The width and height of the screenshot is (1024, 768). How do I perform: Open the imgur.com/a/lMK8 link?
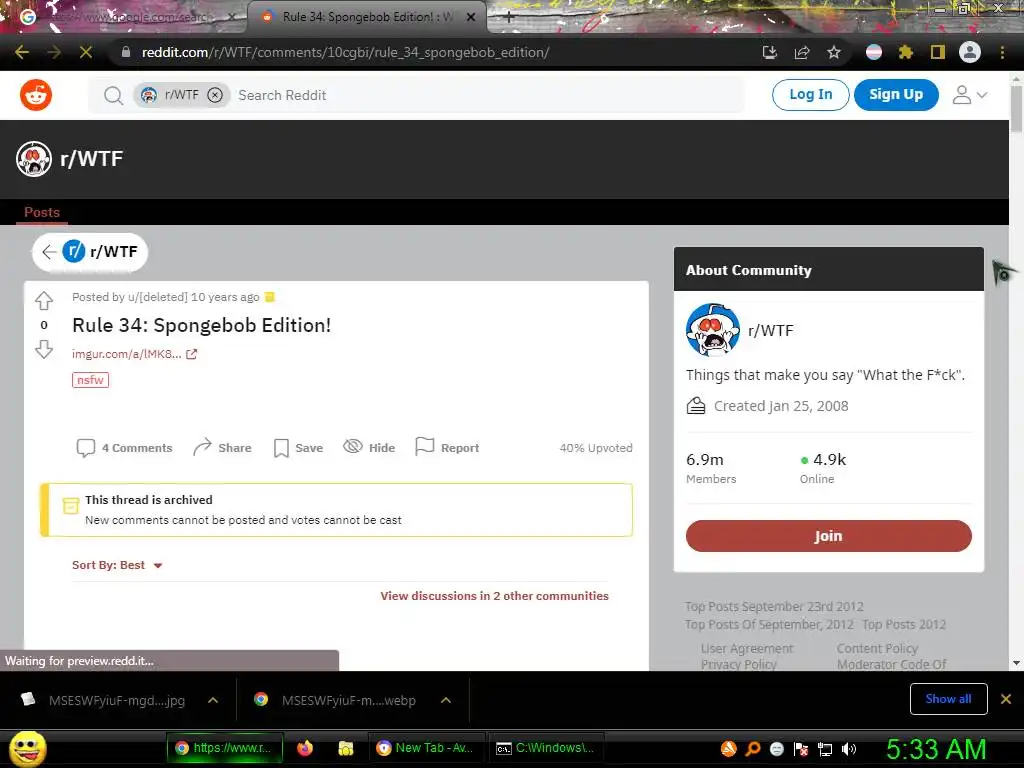tap(134, 354)
